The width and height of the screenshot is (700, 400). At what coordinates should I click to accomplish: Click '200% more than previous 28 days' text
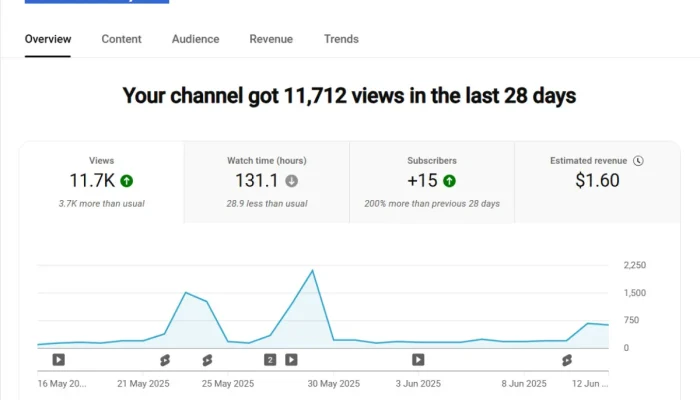[x=432, y=204]
